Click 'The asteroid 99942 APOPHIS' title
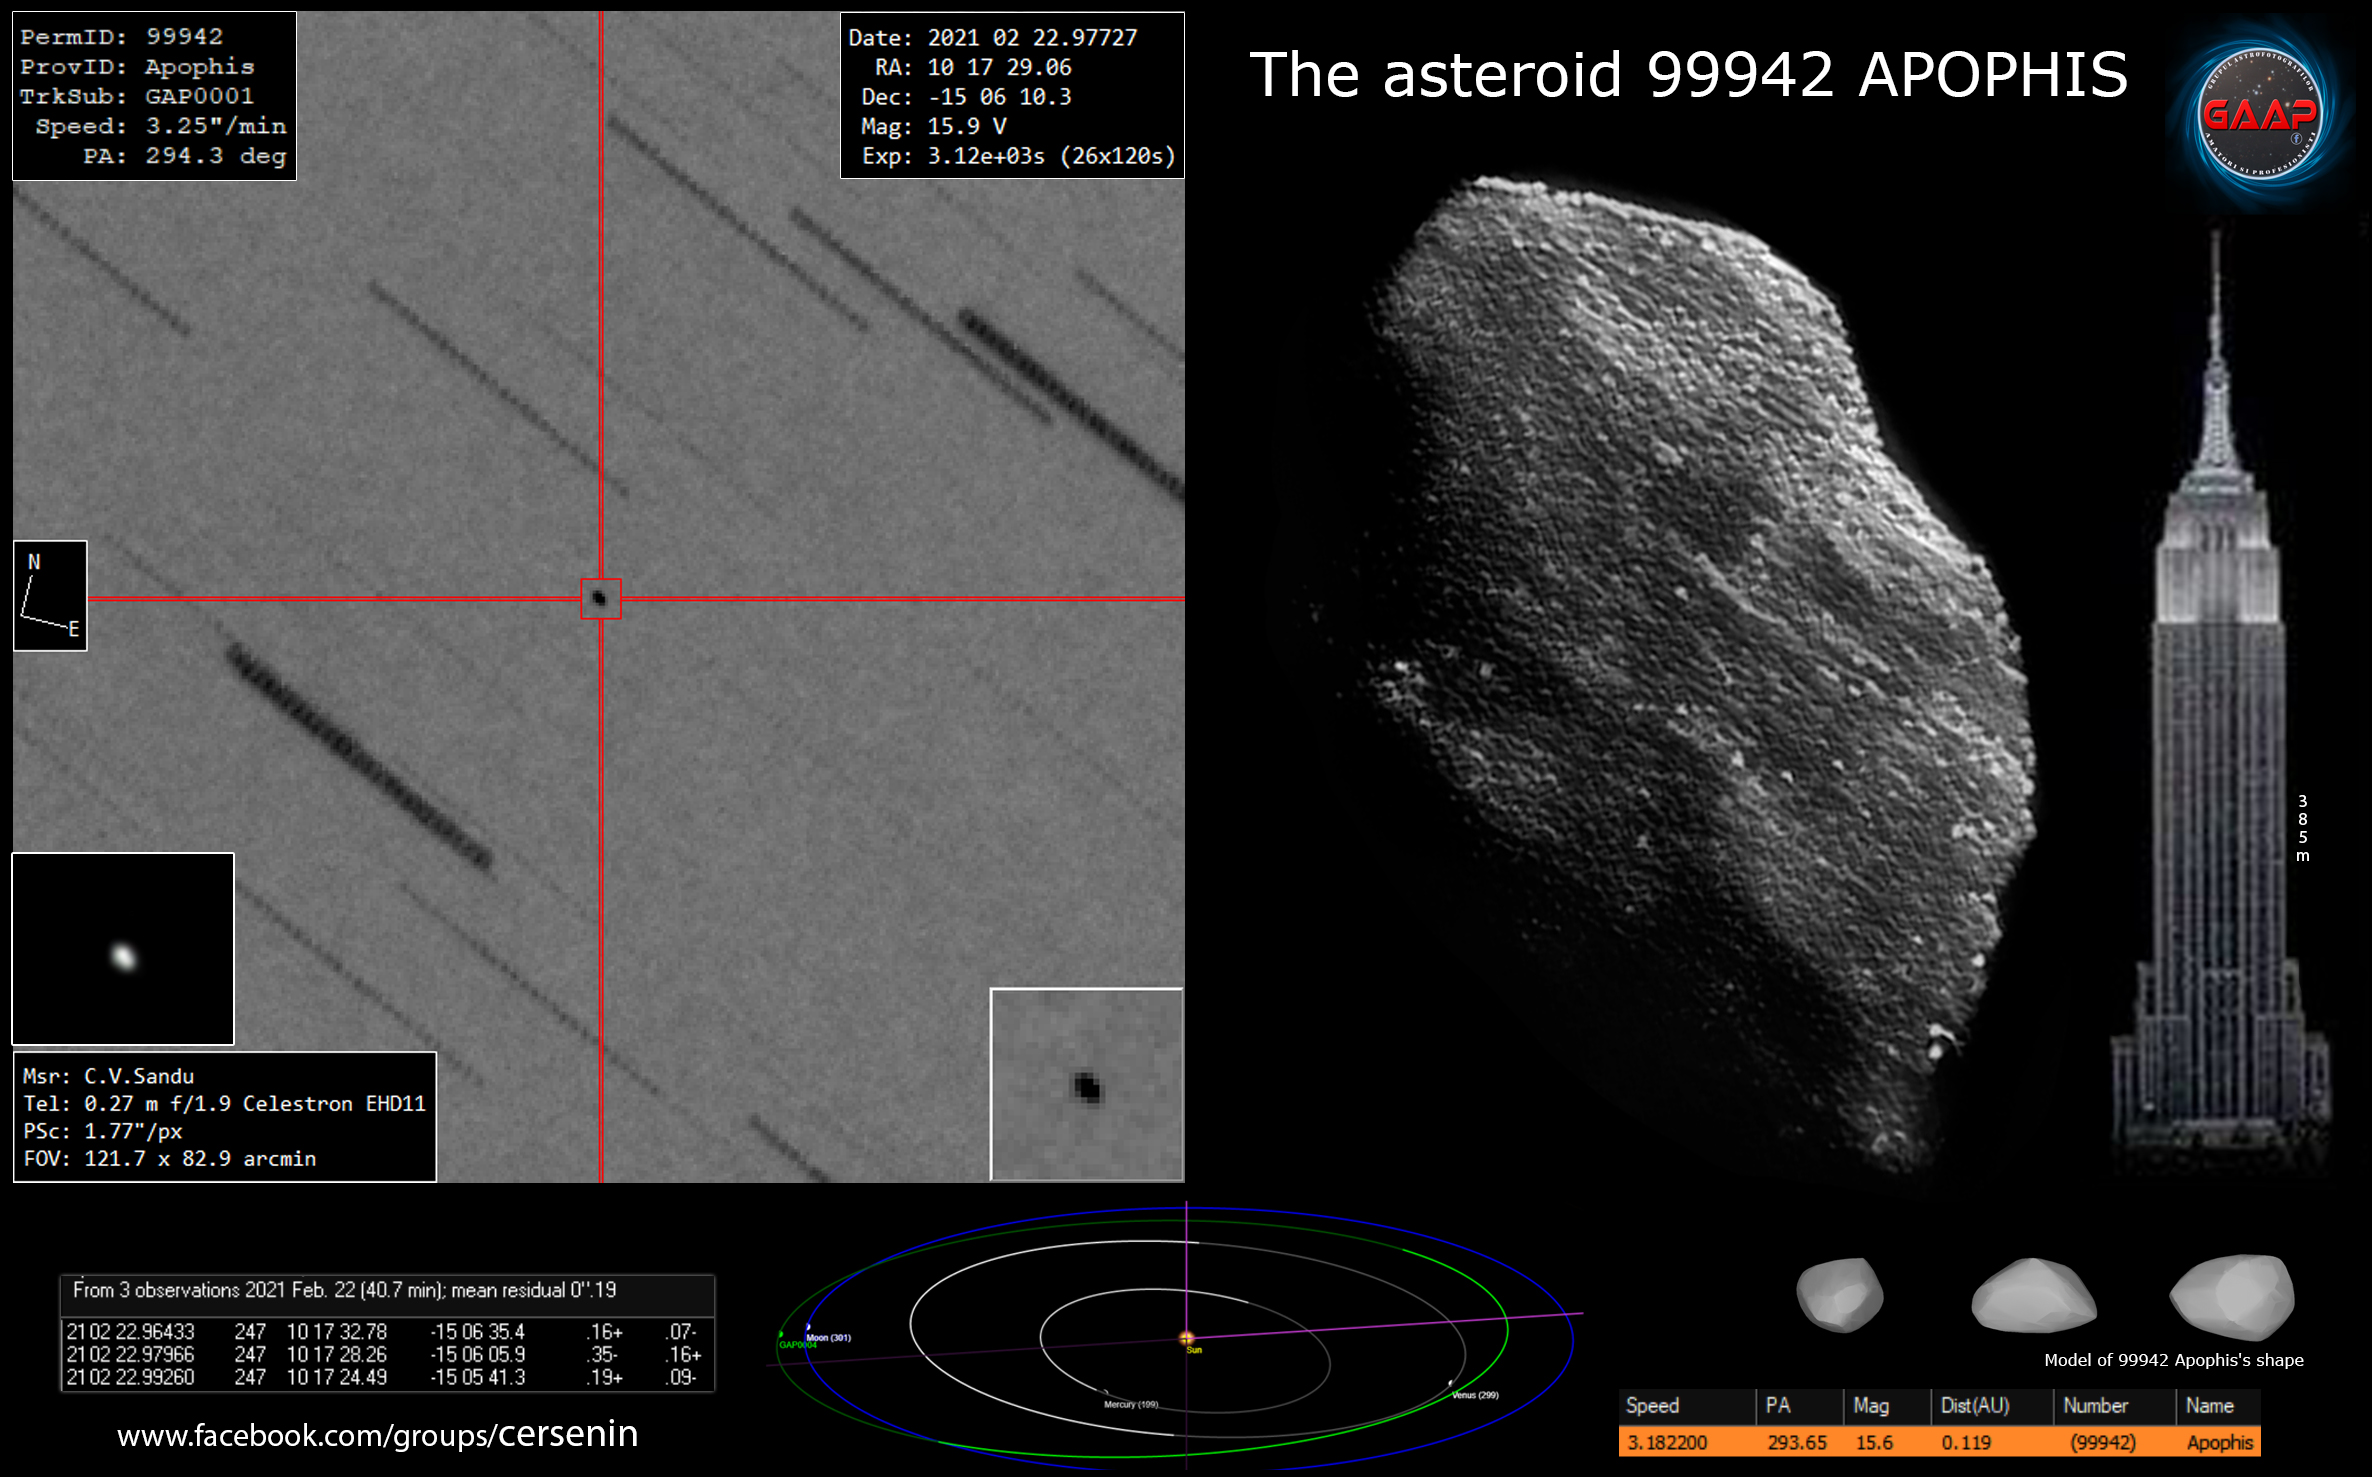Image resolution: width=2372 pixels, height=1477 pixels. (x=1689, y=75)
